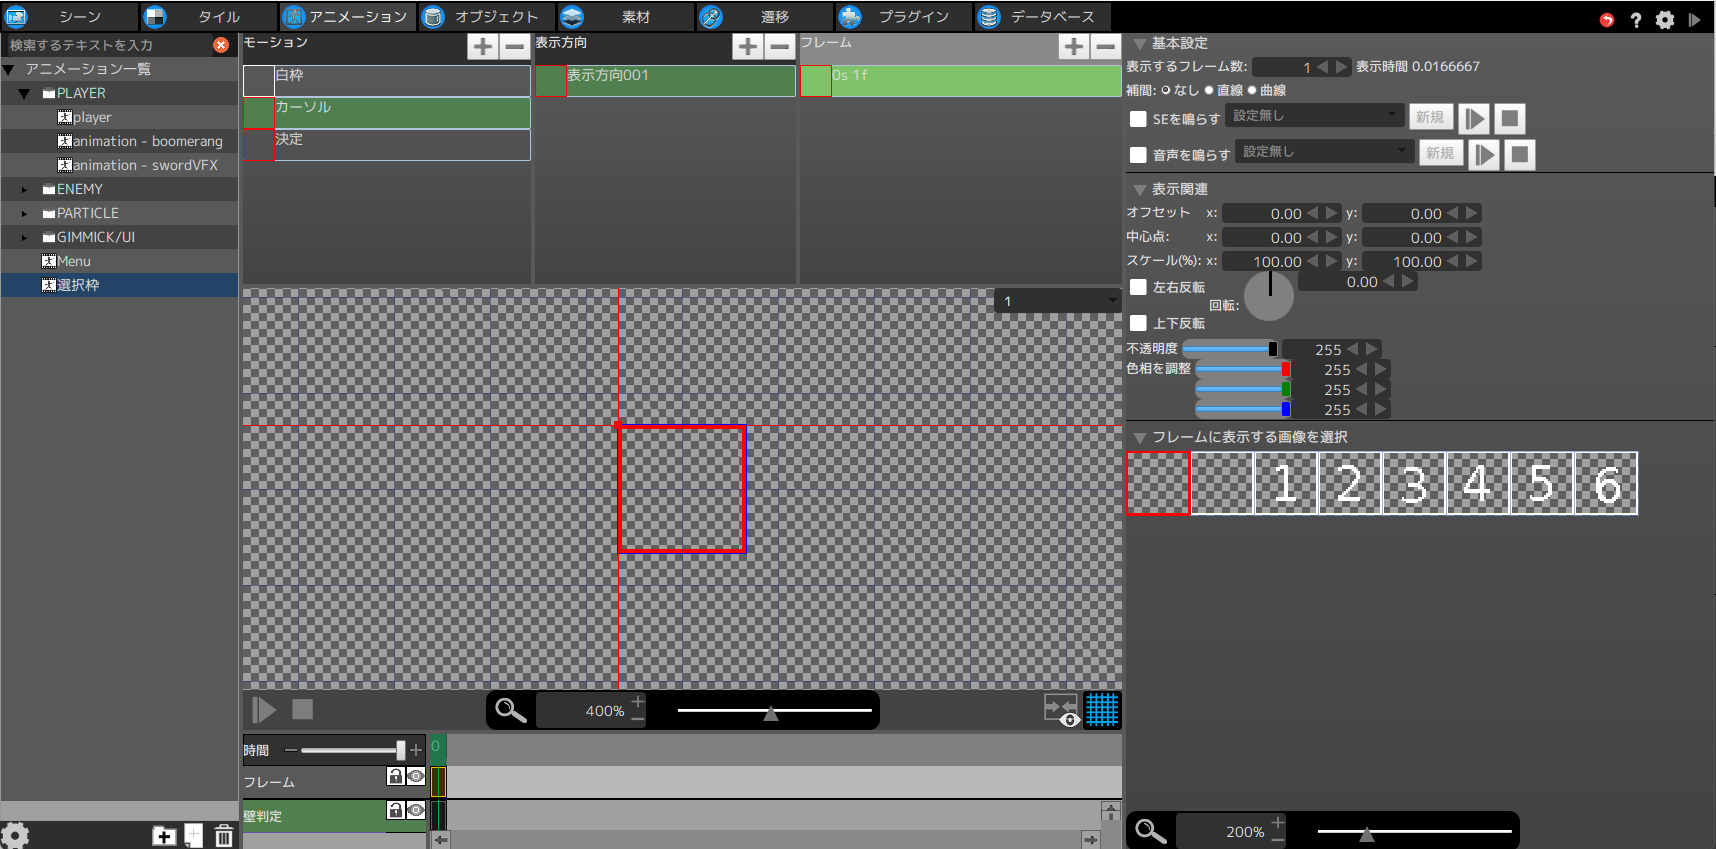
Task: Open settings gear in the top-right bar
Action: point(1665,19)
